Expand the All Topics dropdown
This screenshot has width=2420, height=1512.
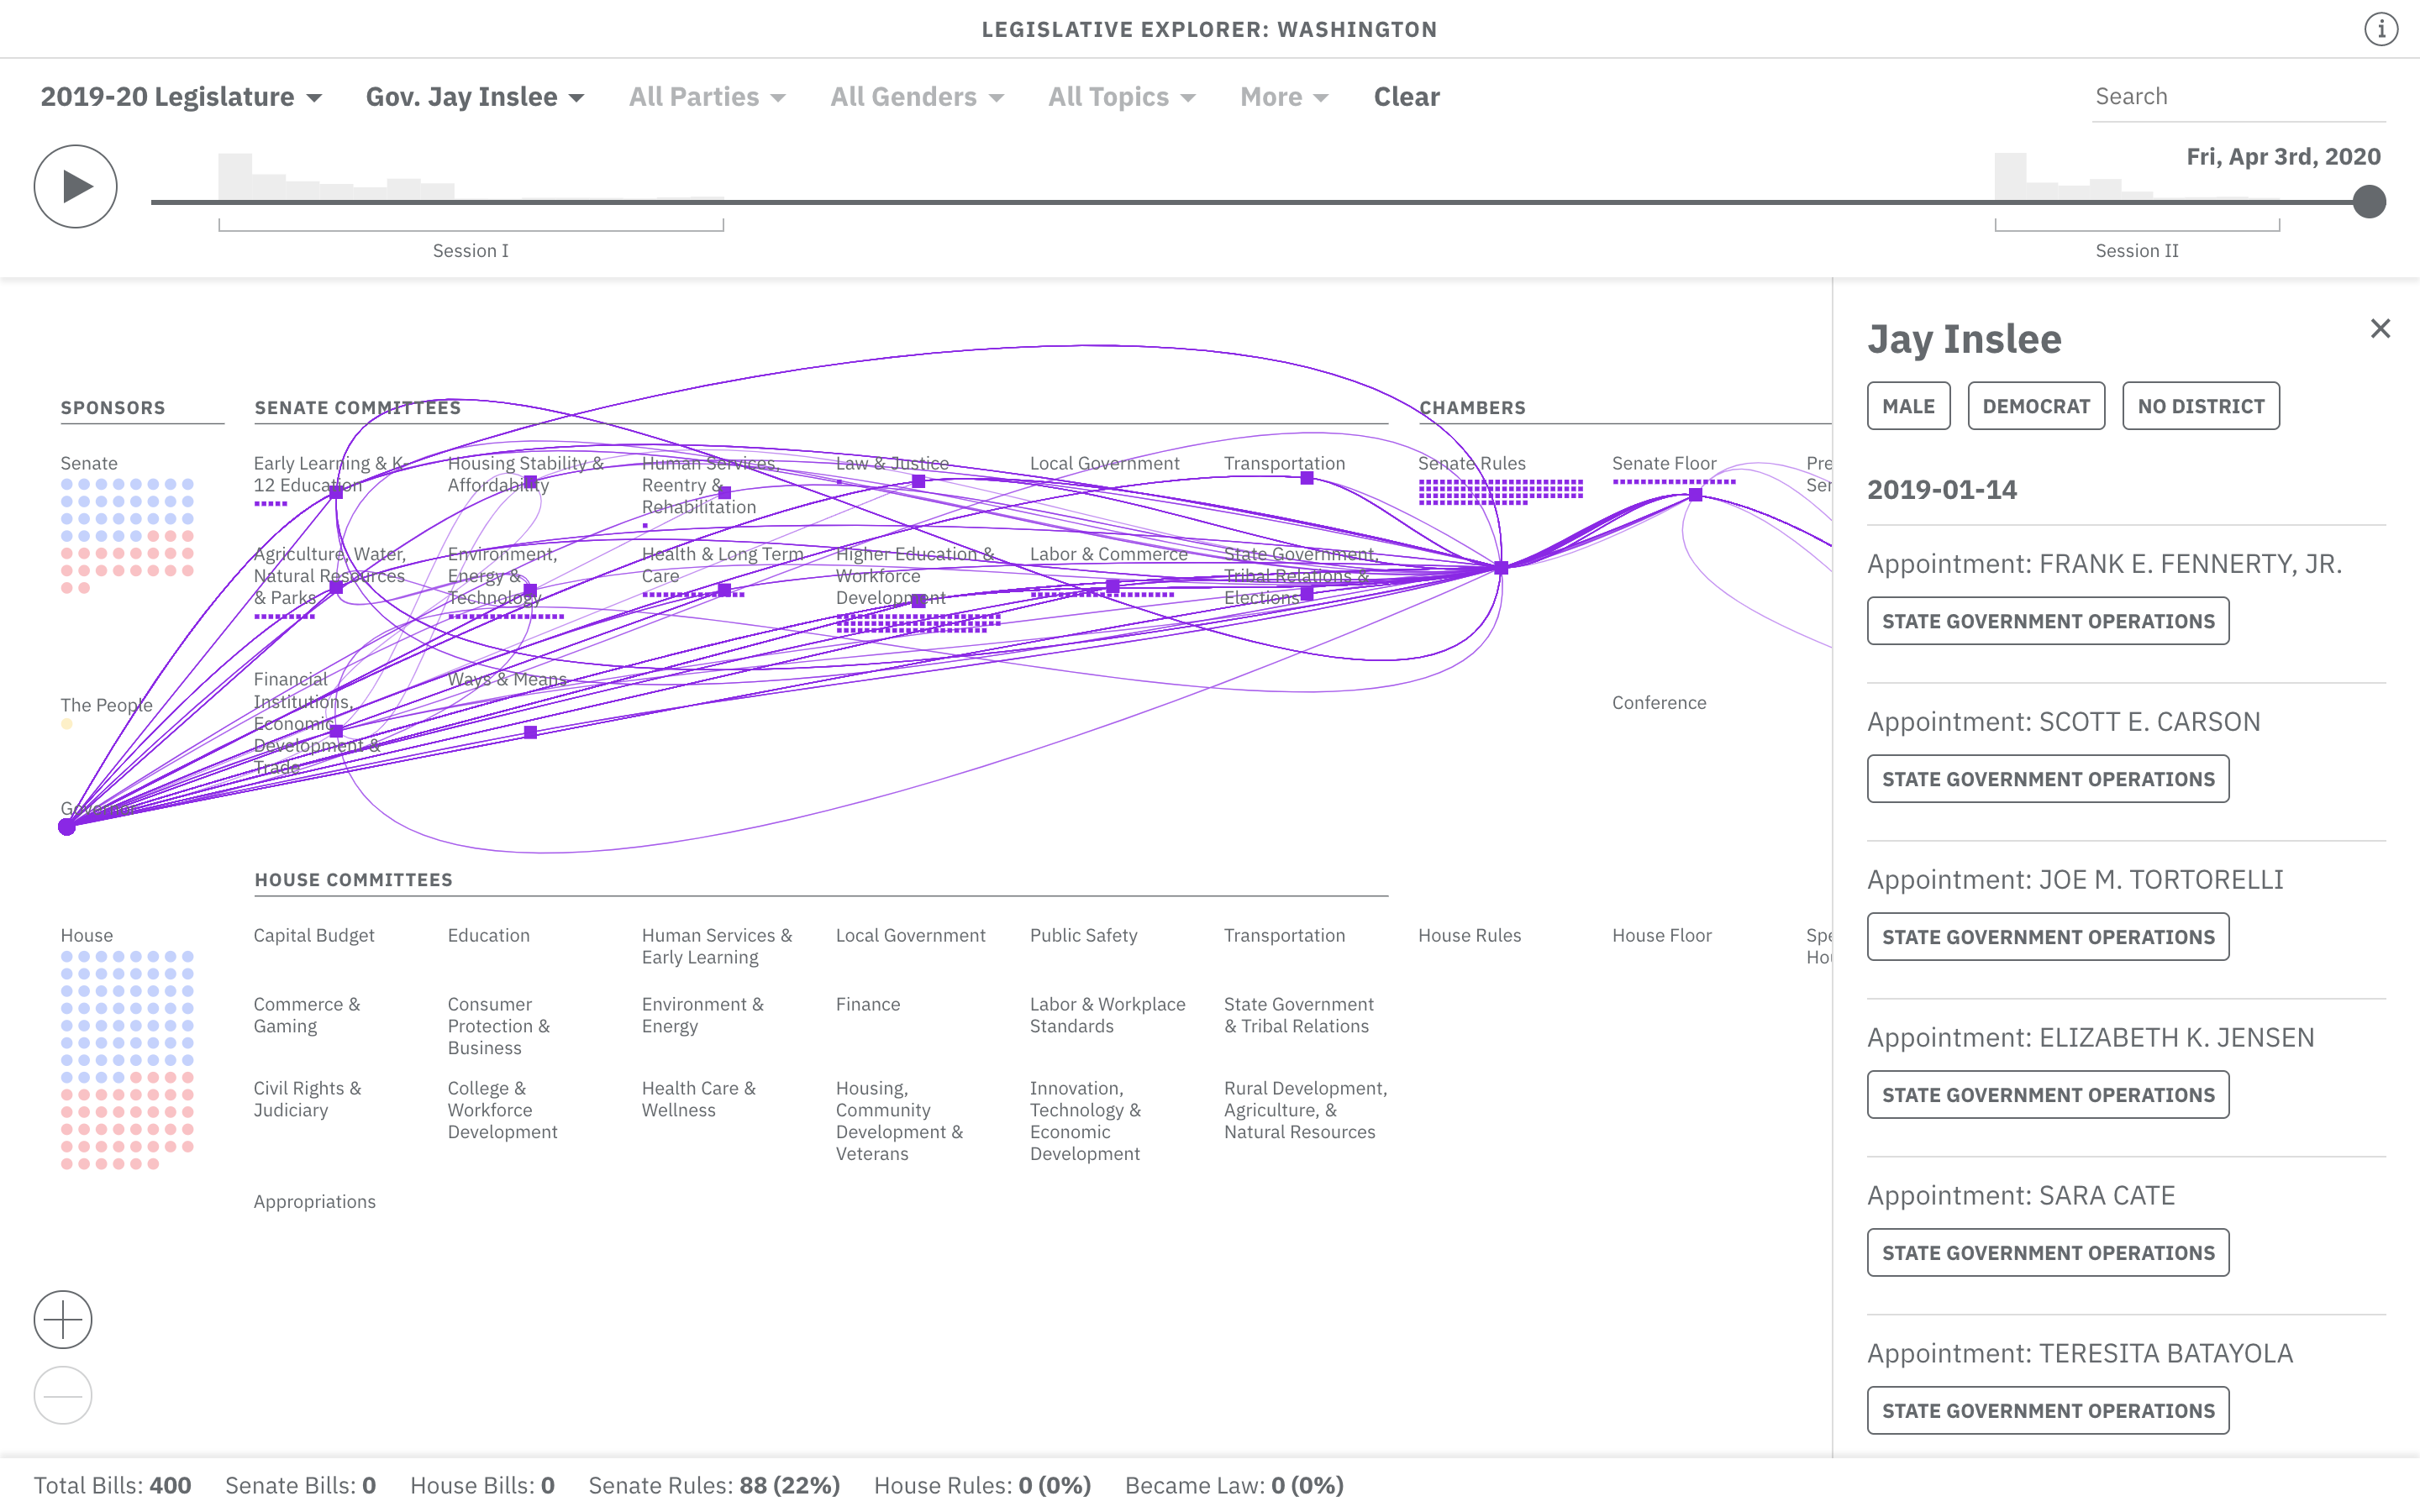(x=1121, y=96)
